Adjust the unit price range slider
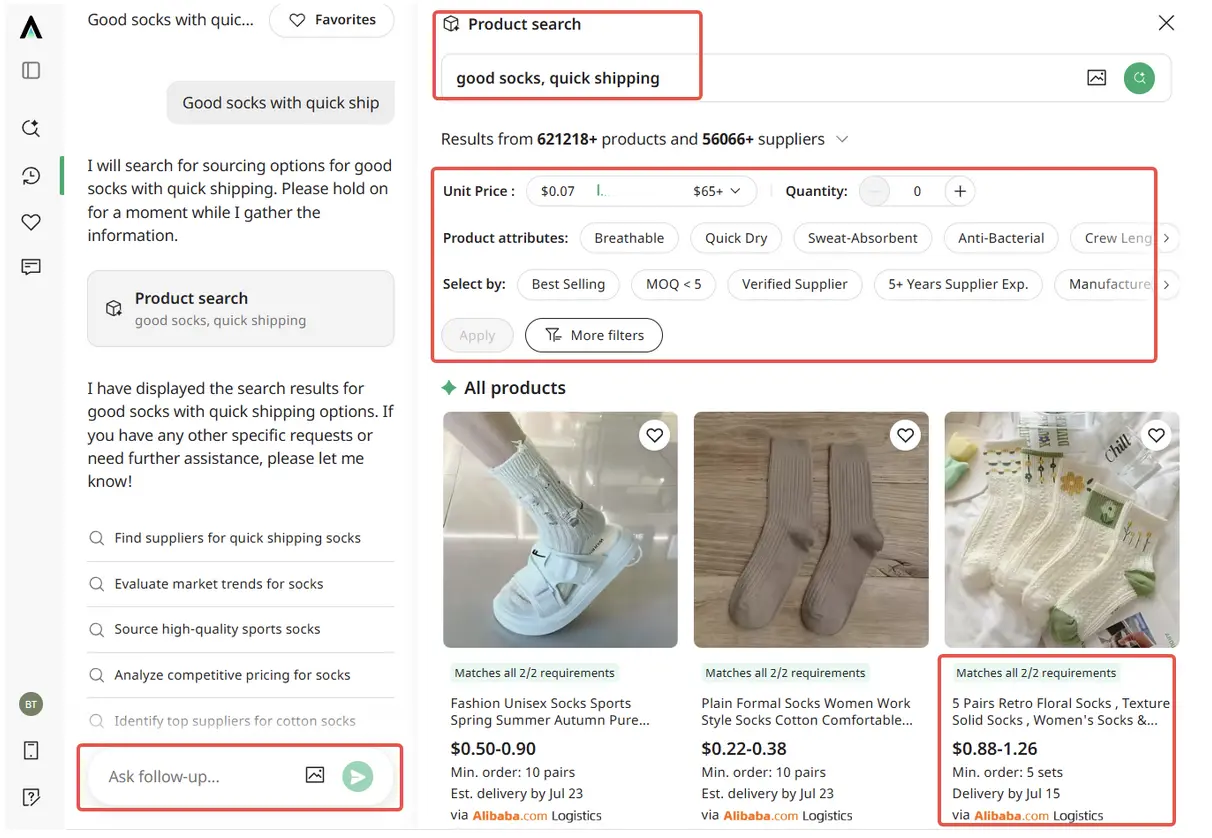 [604, 190]
